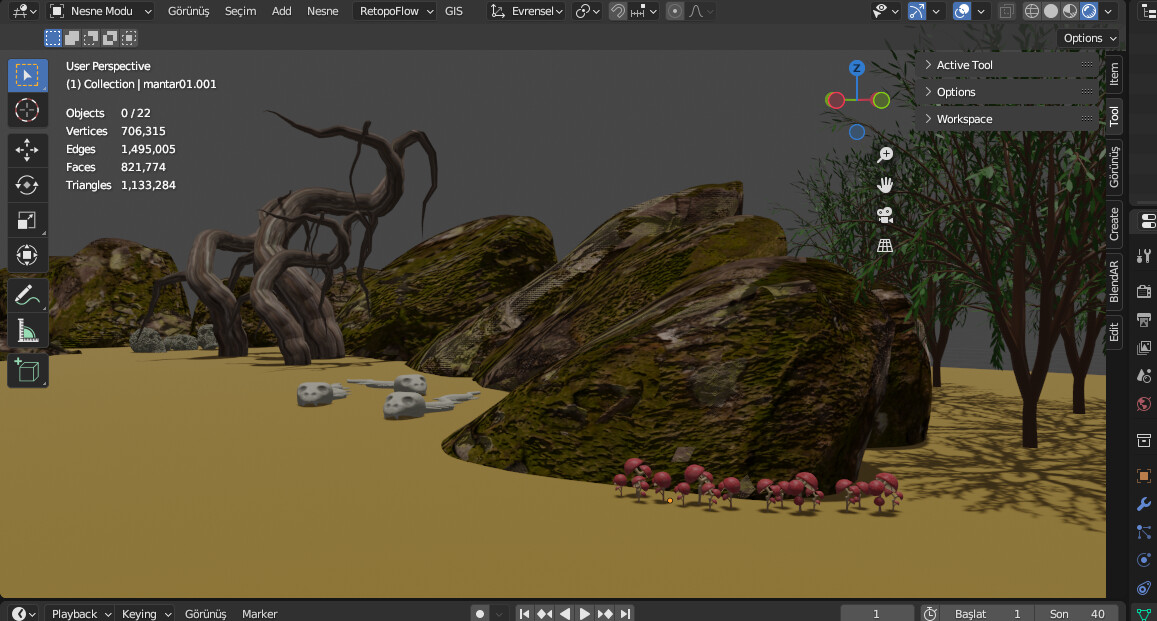The image size is (1157, 621).
Task: Open the Nesne menu
Action: [x=322, y=11]
